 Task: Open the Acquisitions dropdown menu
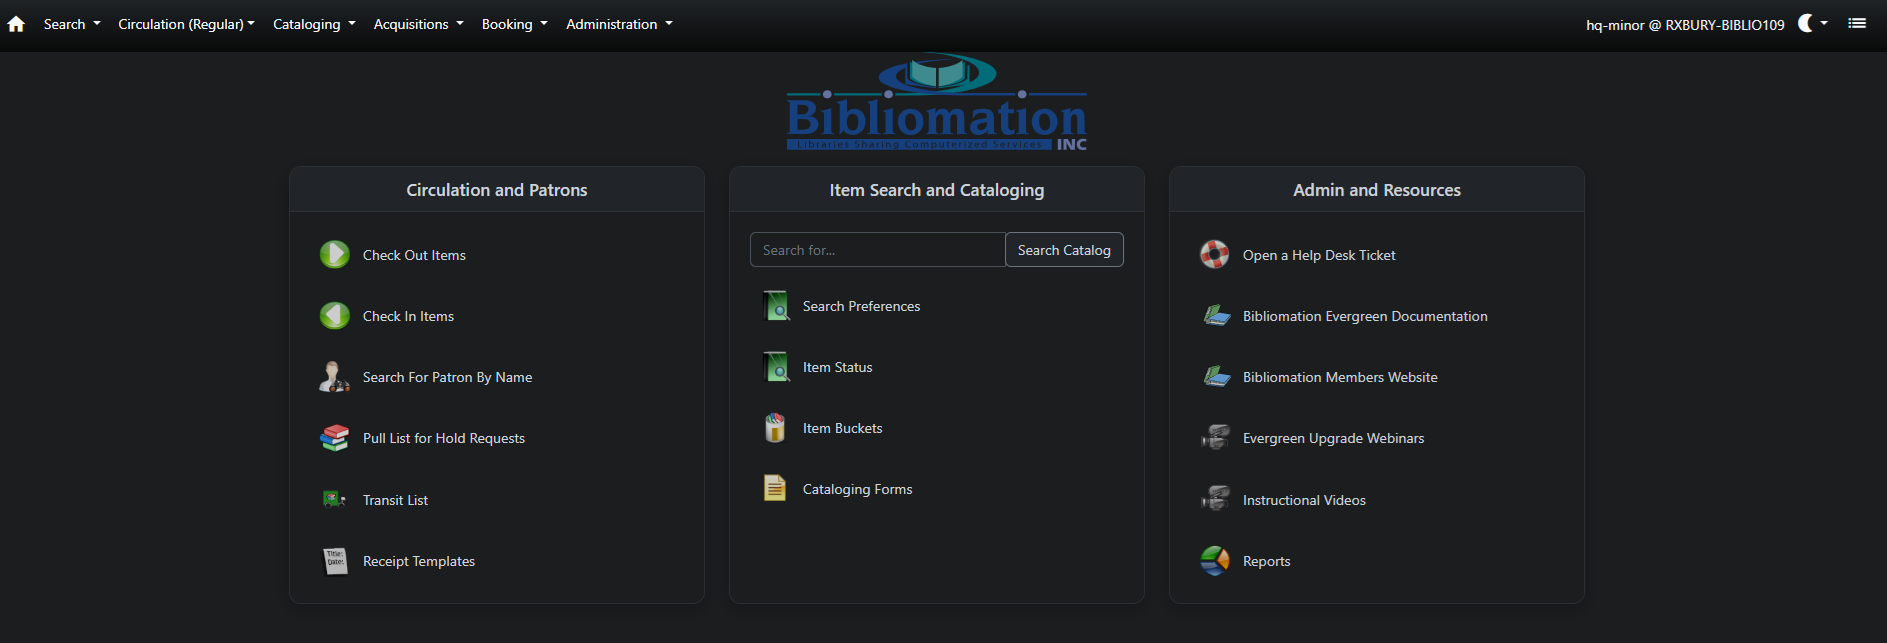(x=418, y=24)
